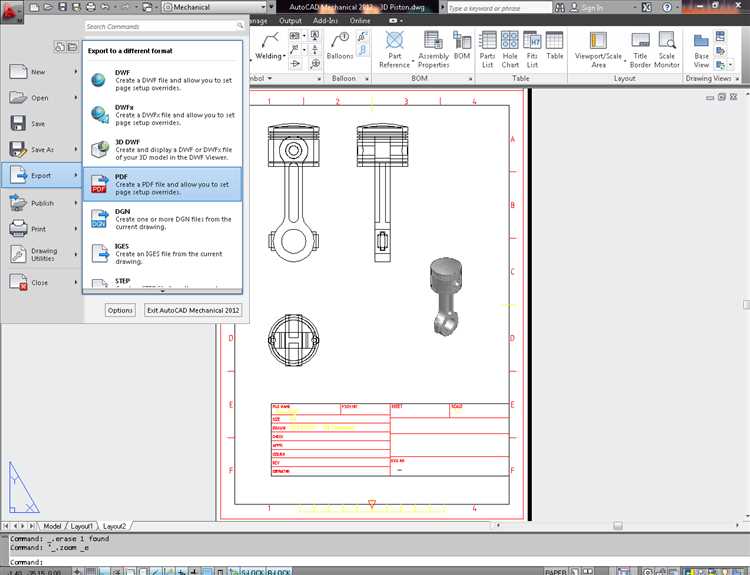The image size is (750, 575).
Task: Select the Balloons tool
Action: coord(340,46)
